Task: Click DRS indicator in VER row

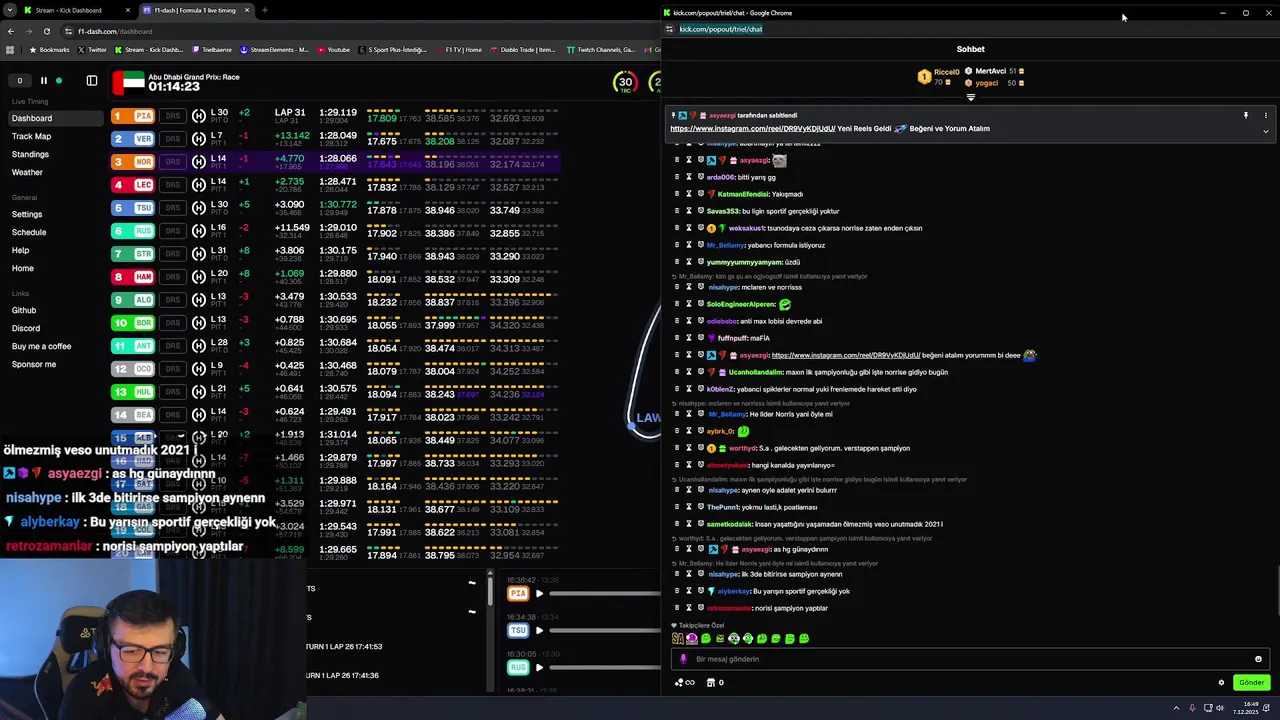Action: click(173, 139)
